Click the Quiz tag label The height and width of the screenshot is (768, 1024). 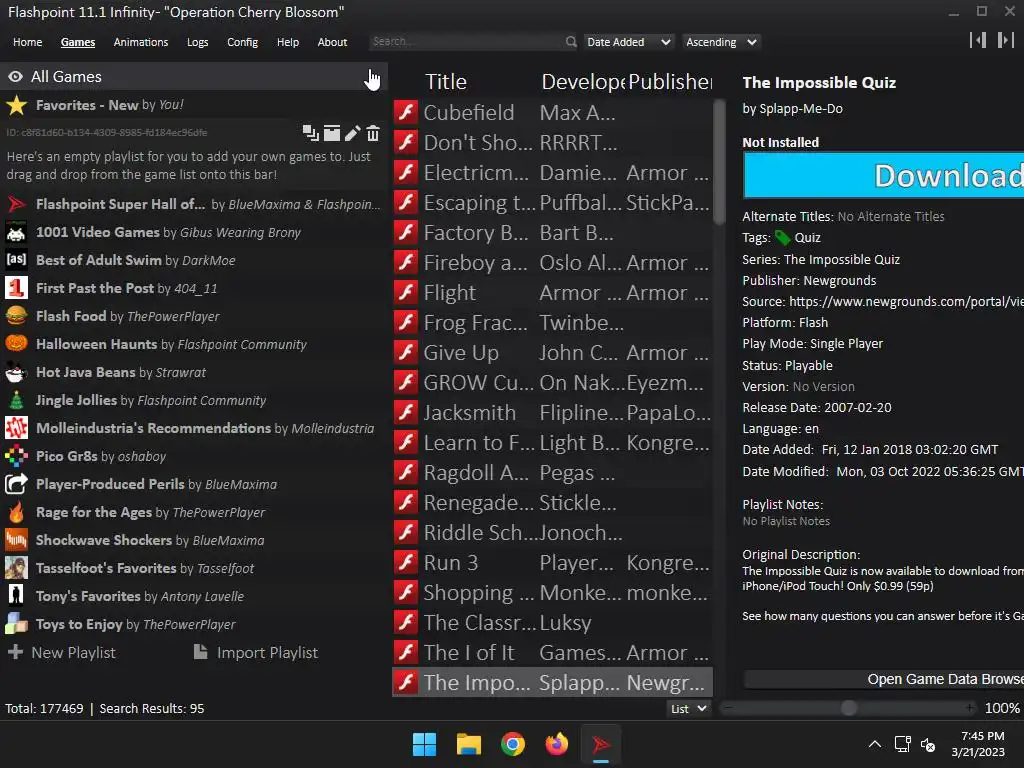pos(808,238)
